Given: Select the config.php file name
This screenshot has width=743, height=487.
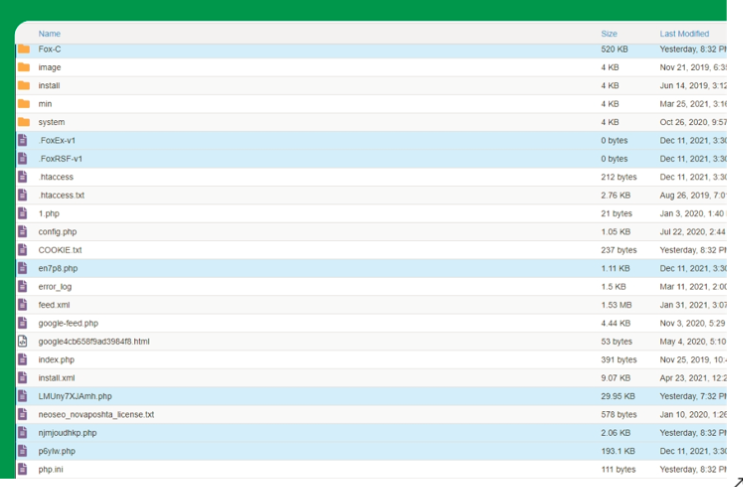Looking at the screenshot, I should coord(57,232).
